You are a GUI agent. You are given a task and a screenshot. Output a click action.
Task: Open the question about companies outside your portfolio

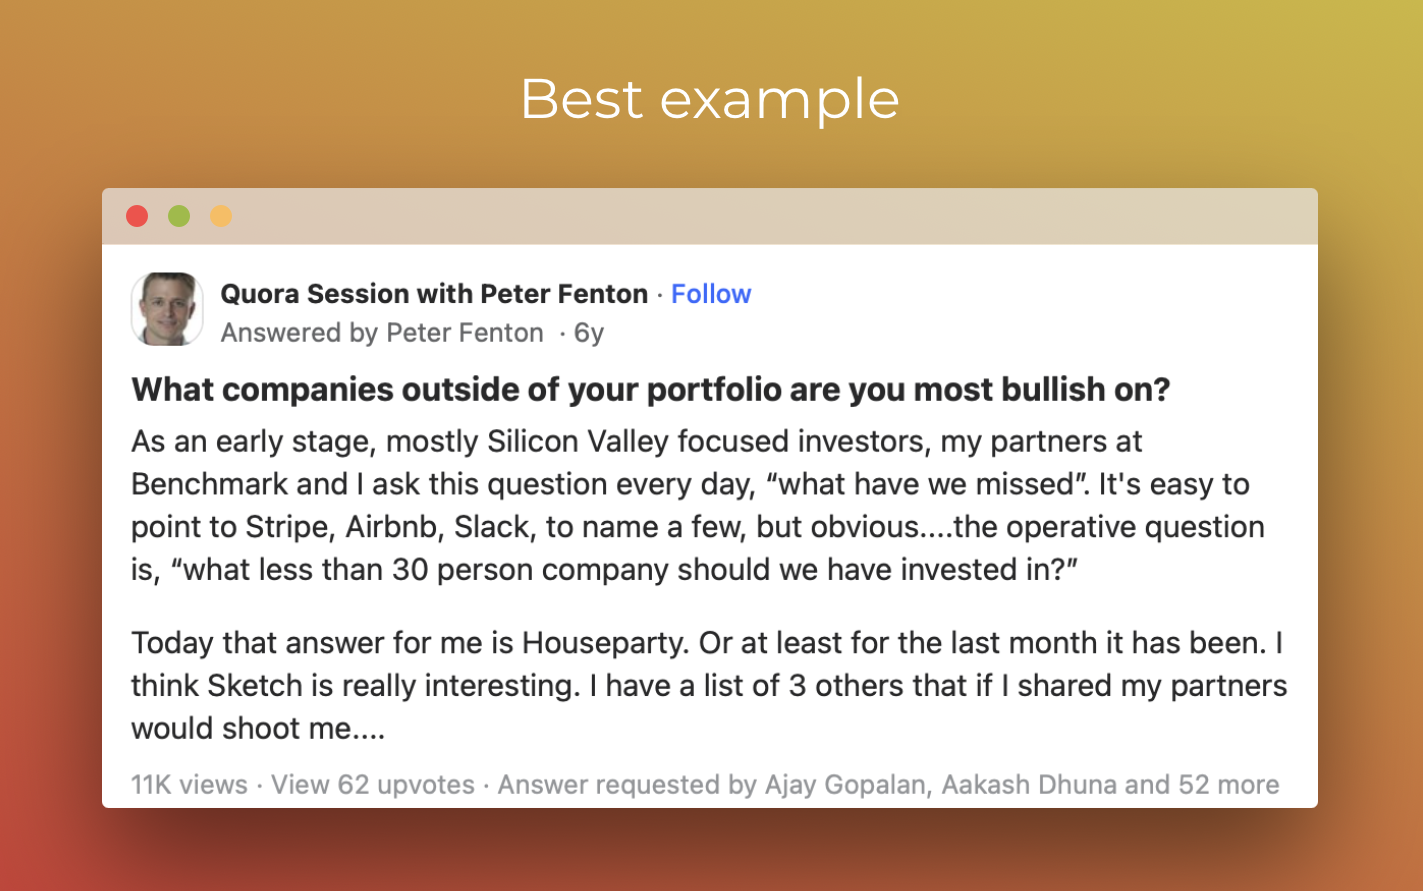[650, 389]
